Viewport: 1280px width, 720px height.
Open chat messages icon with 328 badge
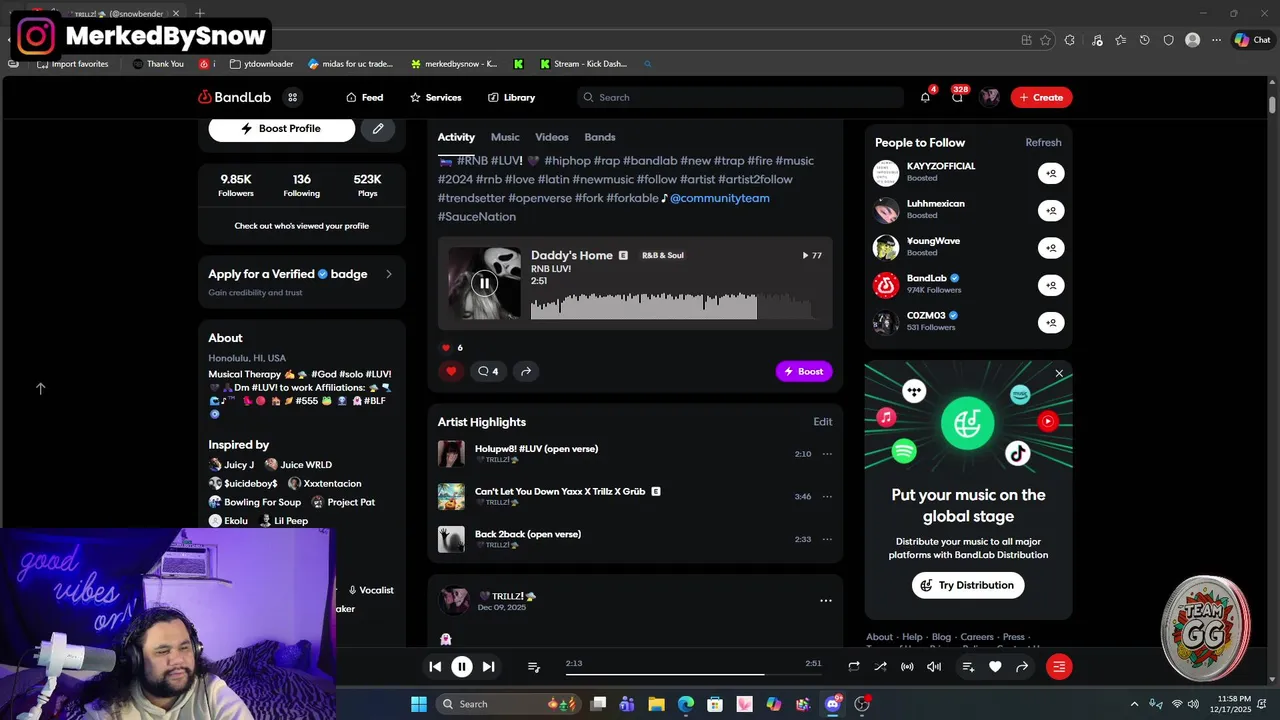[957, 97]
